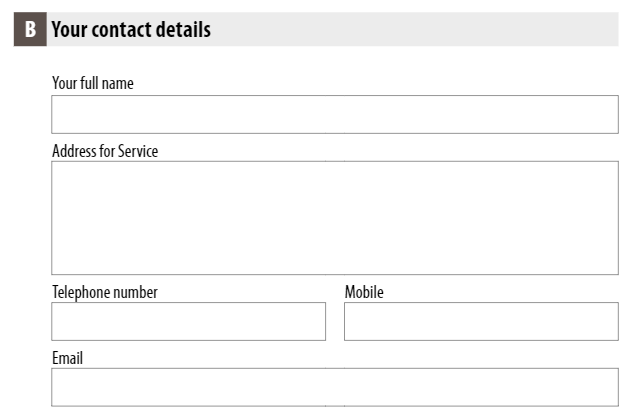
Task: Select the 'Your contact details' heading
Action: [131, 30]
